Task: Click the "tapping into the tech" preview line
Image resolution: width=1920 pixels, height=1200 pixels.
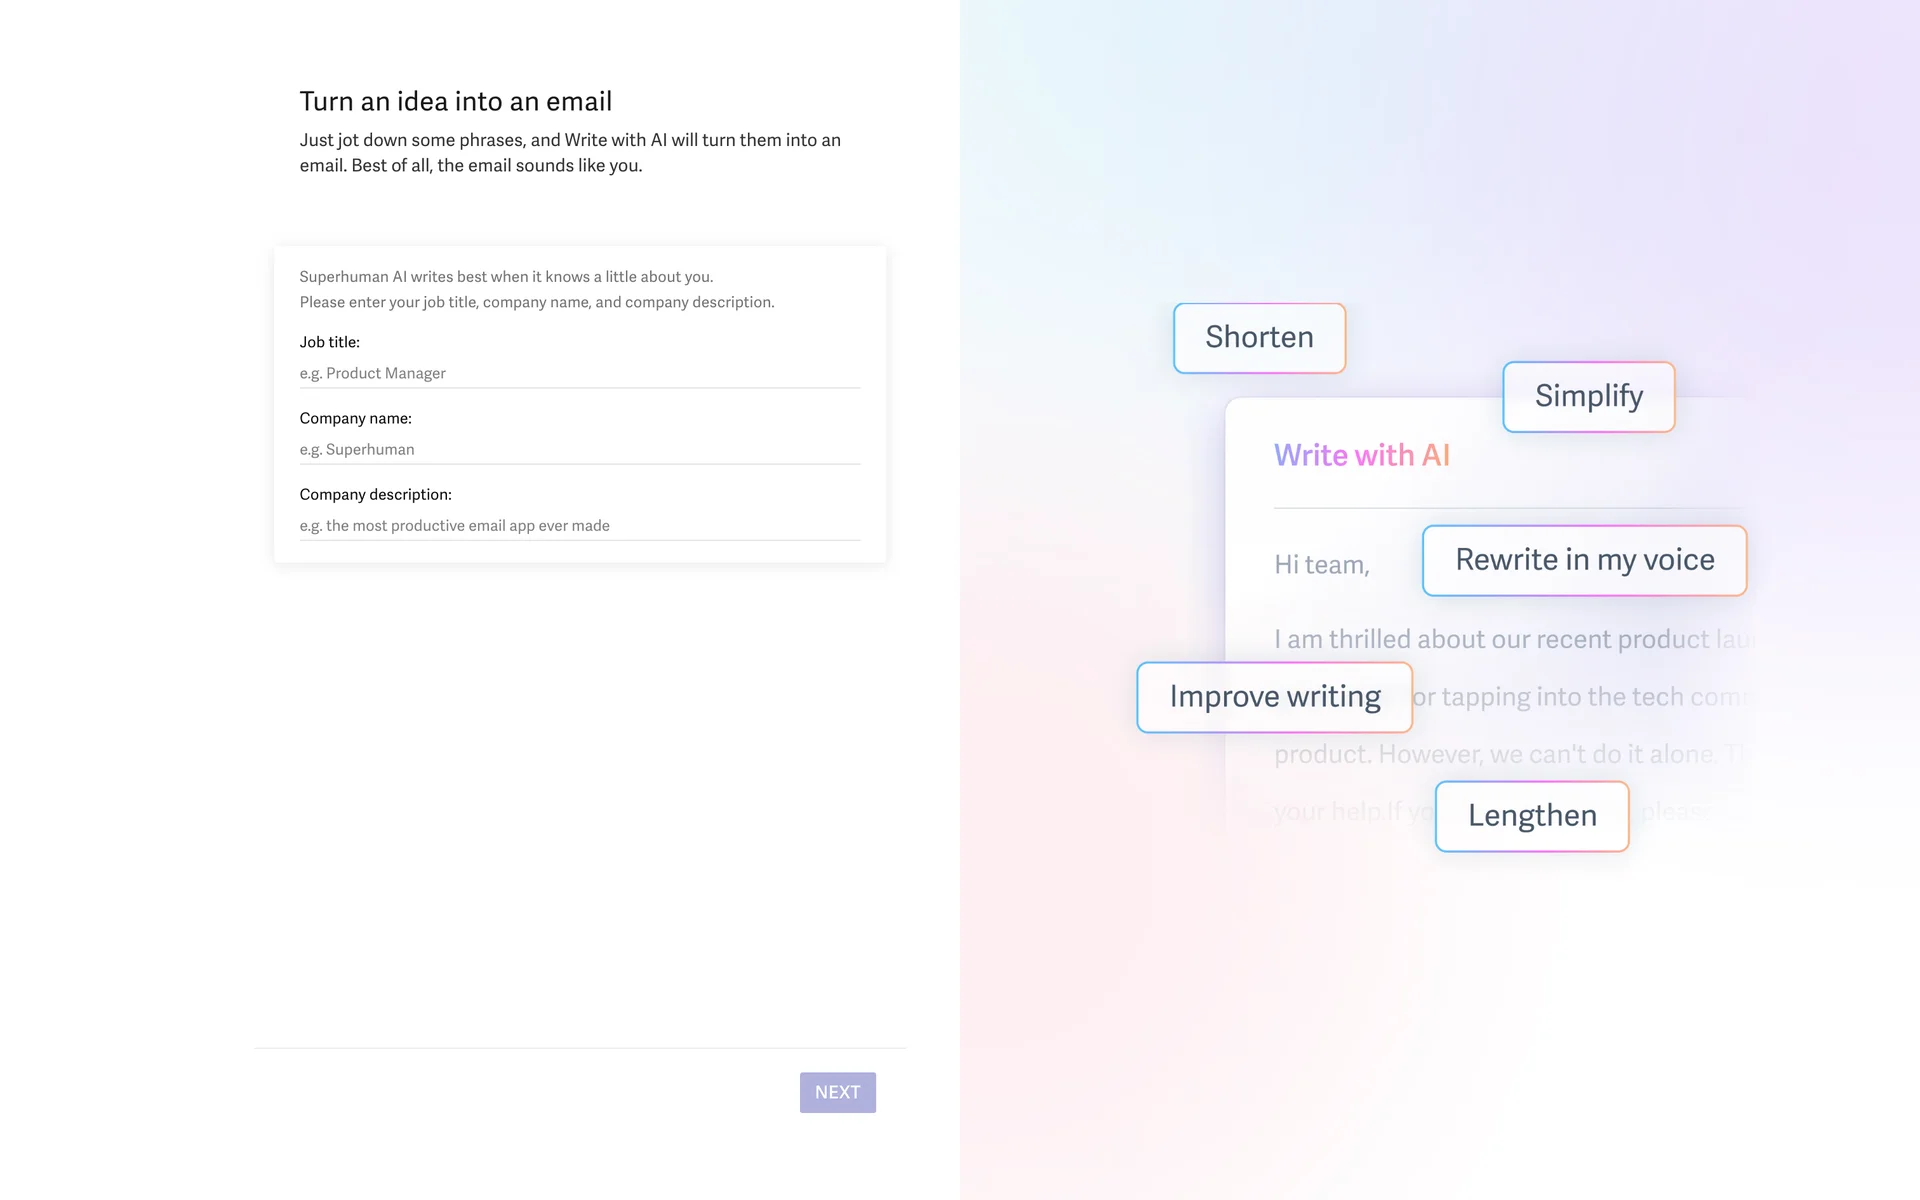Action: (x=1580, y=697)
